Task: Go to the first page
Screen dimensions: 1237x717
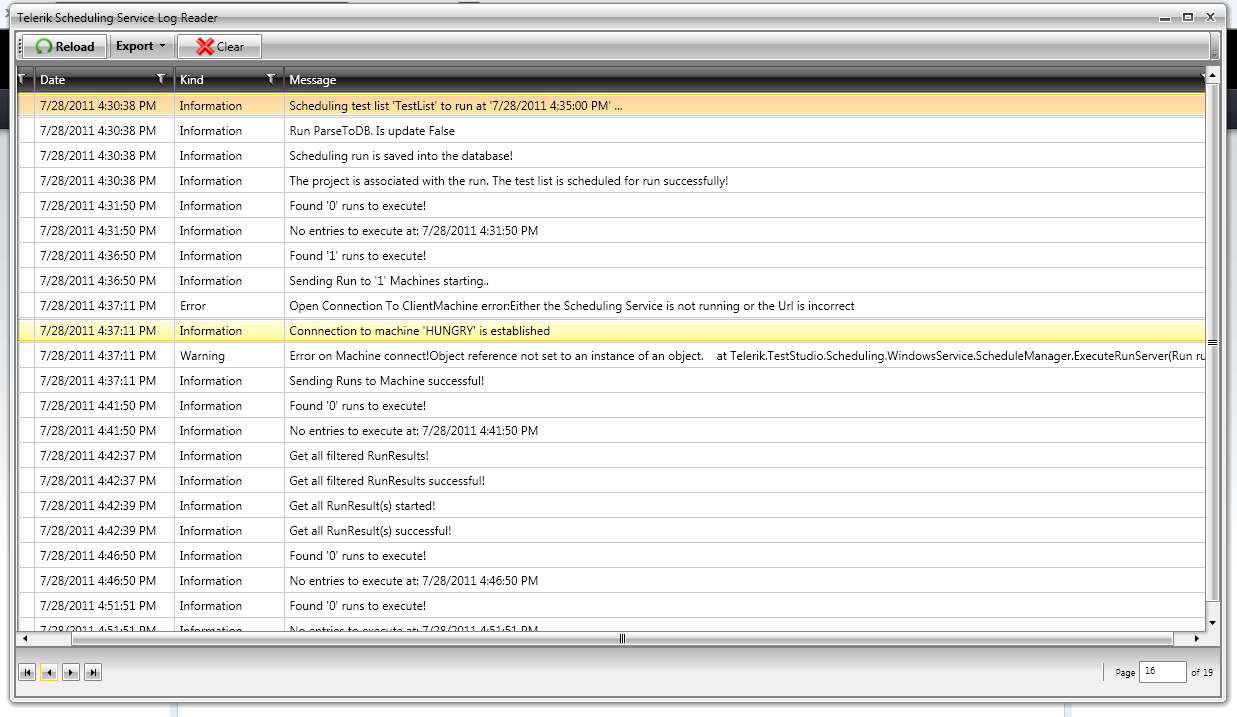Action: coord(27,673)
